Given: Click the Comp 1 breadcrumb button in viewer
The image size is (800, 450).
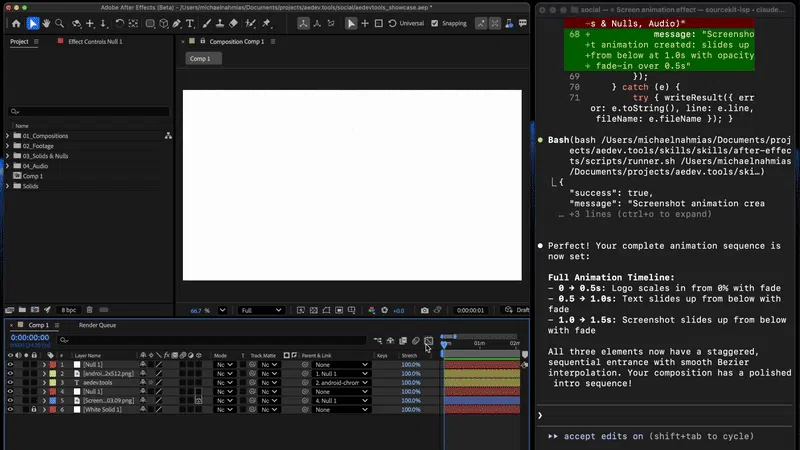Looking at the screenshot, I should tap(203, 59).
